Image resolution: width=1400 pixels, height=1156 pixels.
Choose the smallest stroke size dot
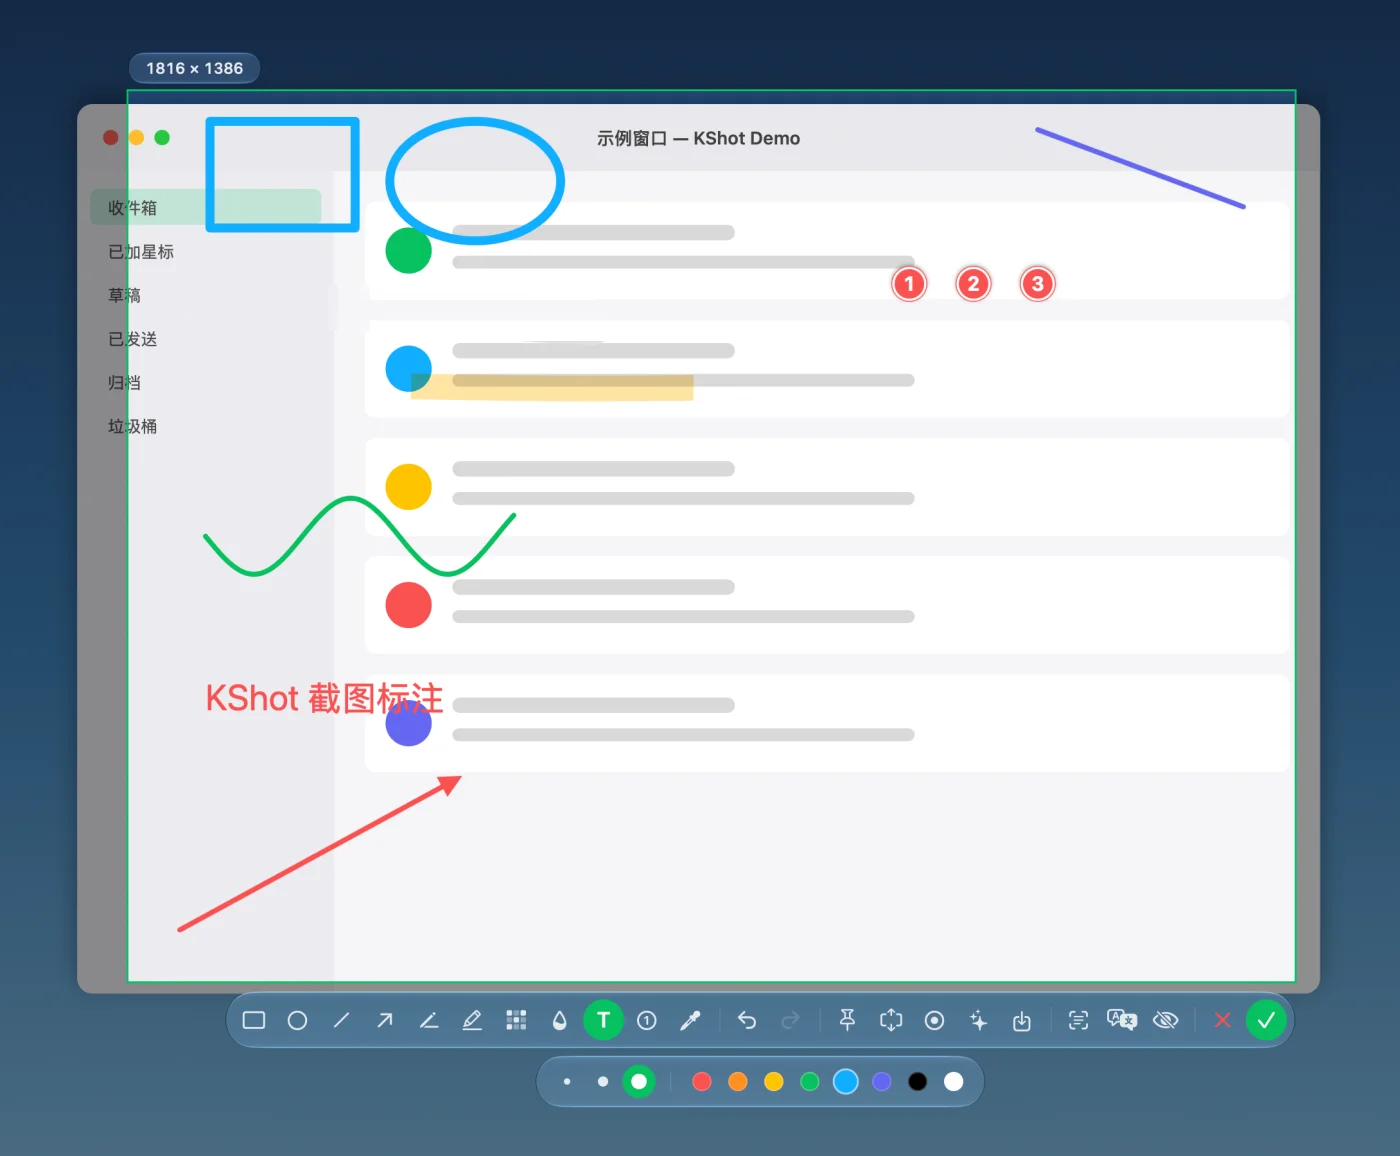567,1081
